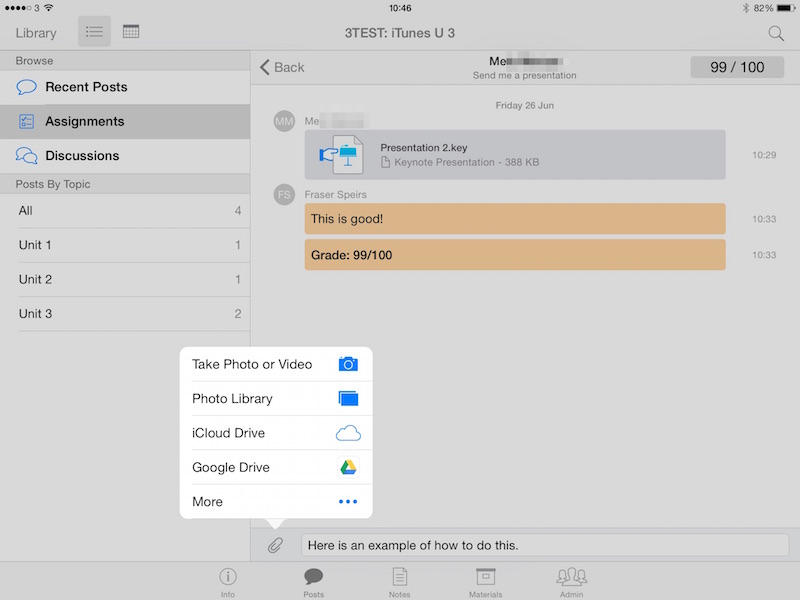Screen dimensions: 800x600
Task: Tap the 99/100 grade badge
Action: [737, 67]
